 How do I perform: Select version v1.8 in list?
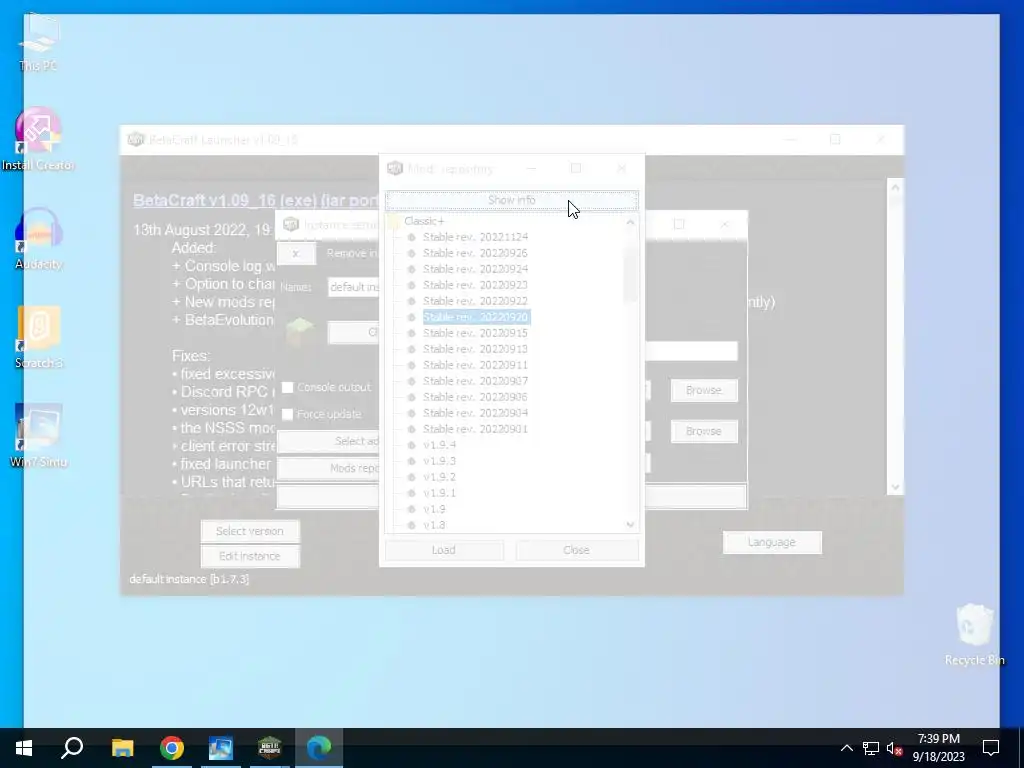(434, 525)
